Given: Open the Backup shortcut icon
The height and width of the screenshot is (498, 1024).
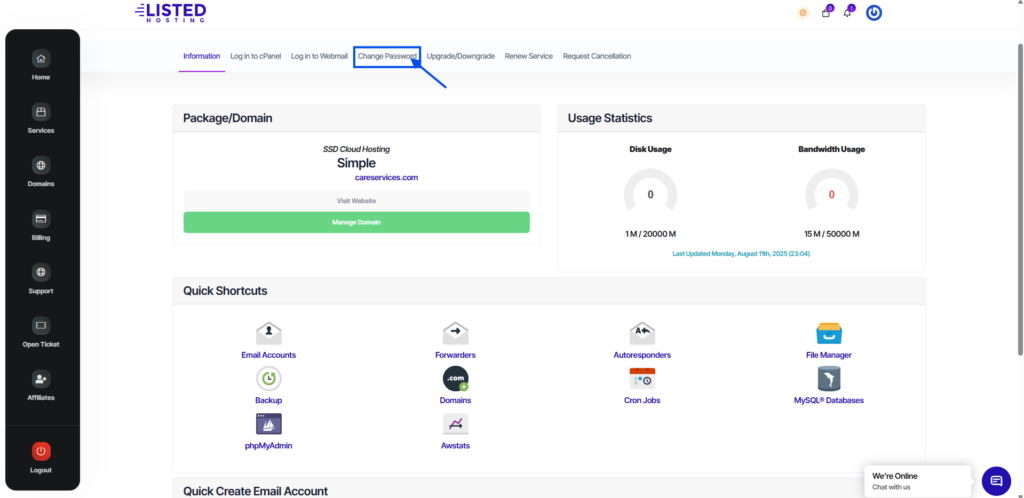Looking at the screenshot, I should [268, 379].
